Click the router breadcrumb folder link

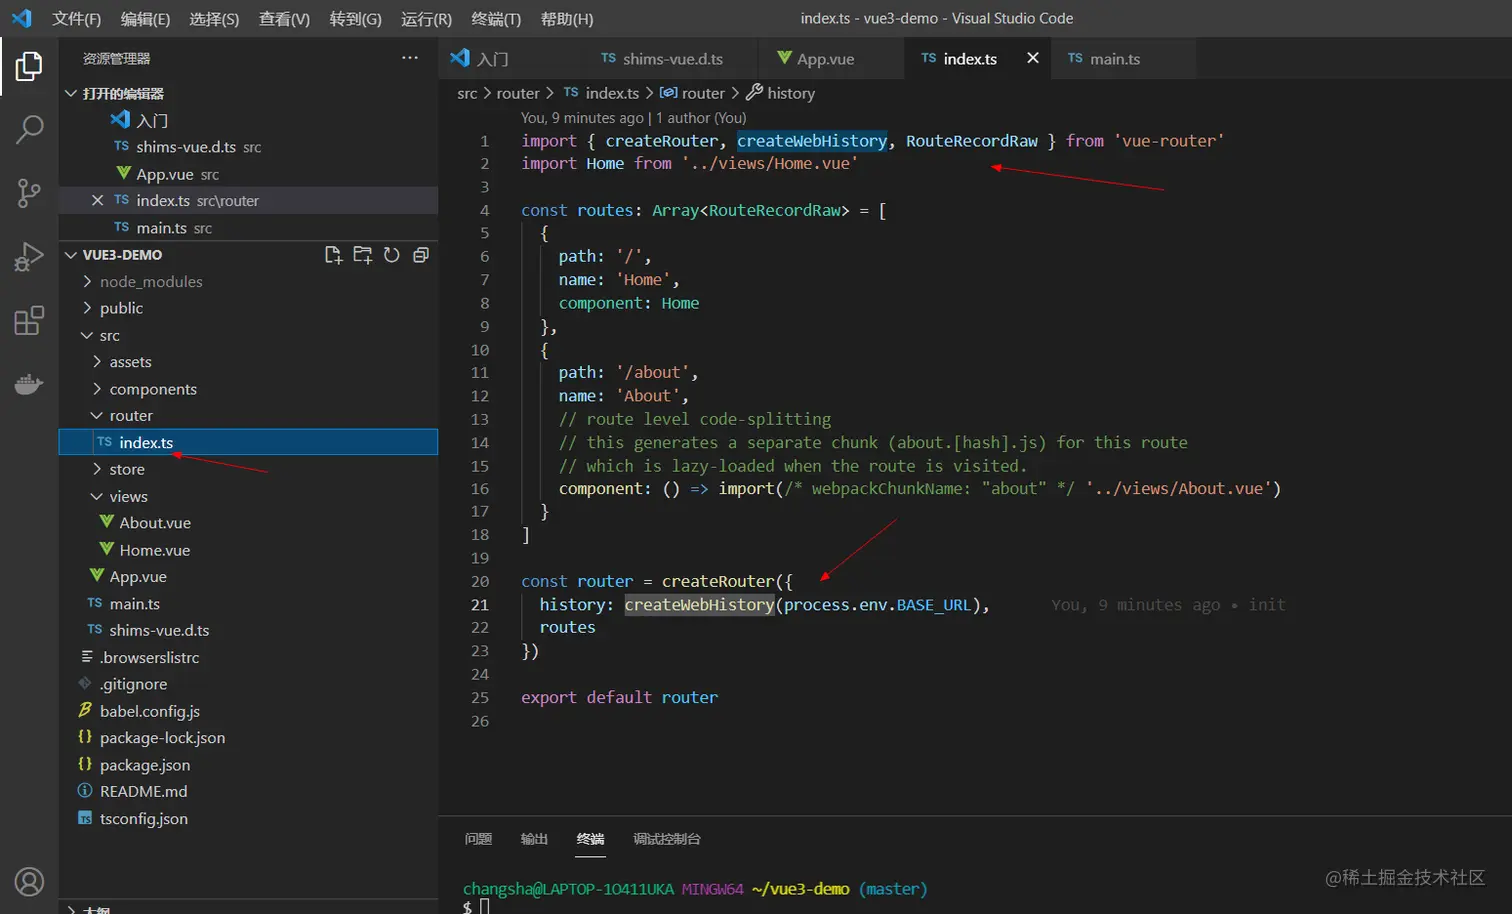click(517, 93)
